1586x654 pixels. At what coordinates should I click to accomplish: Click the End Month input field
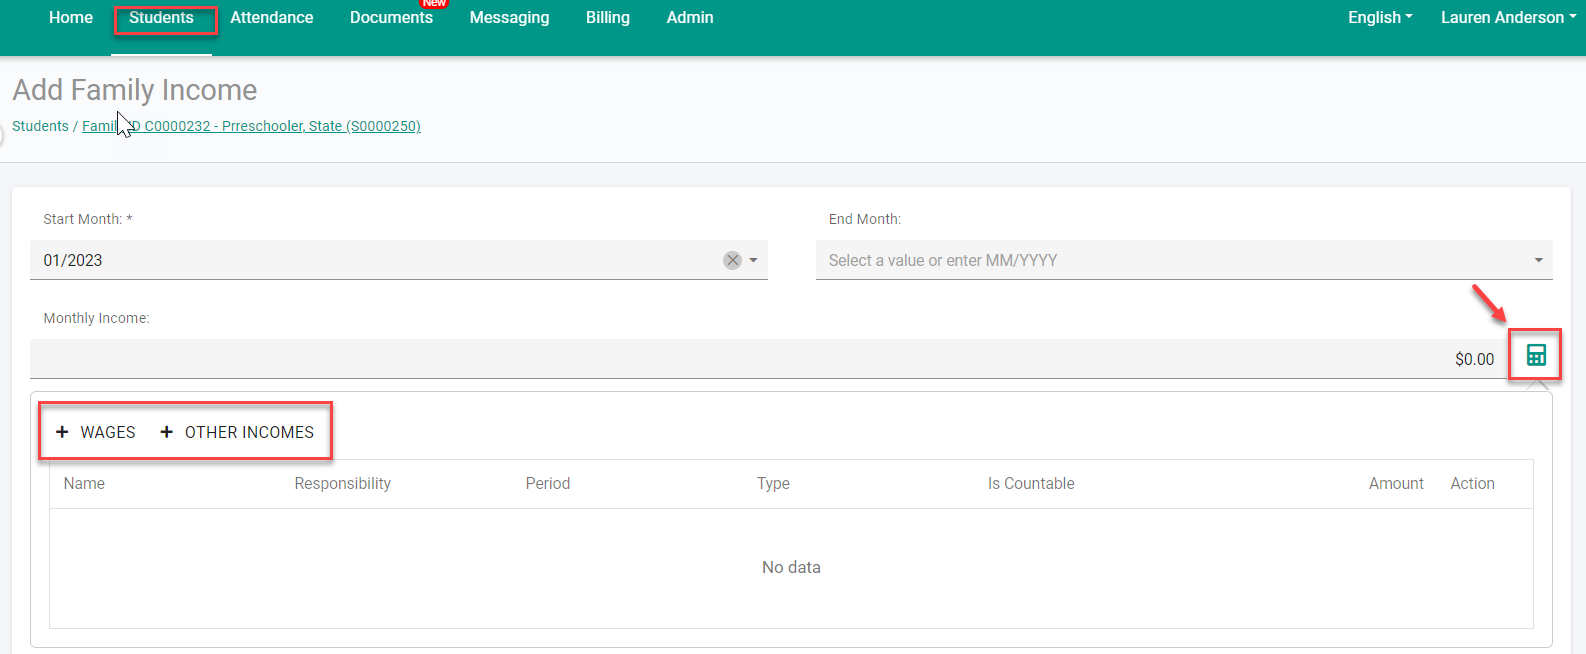pos(1170,260)
